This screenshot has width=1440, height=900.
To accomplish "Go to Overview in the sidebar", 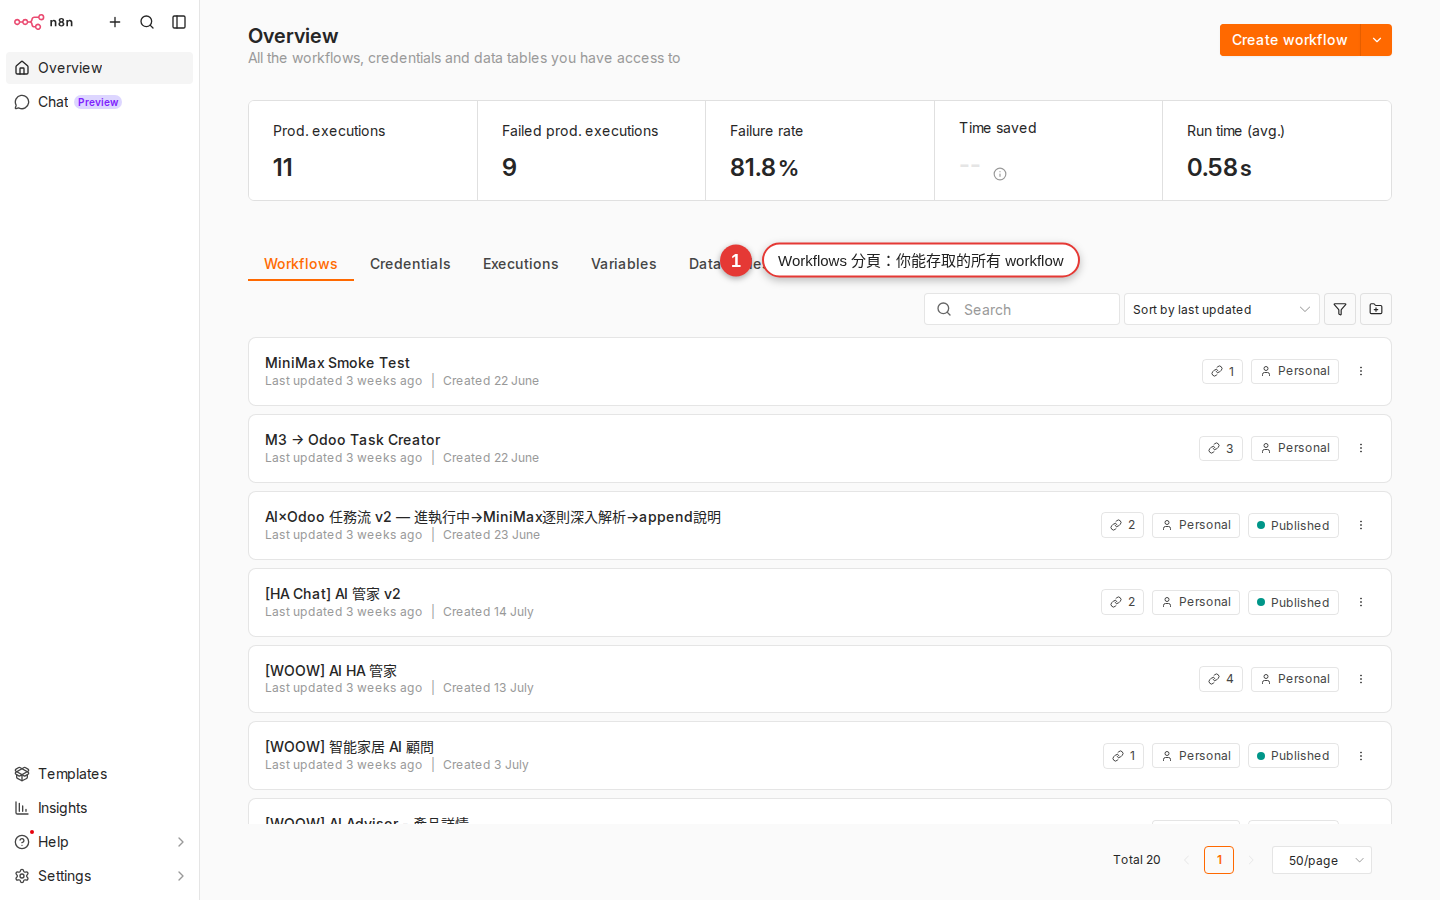I will coord(99,68).
